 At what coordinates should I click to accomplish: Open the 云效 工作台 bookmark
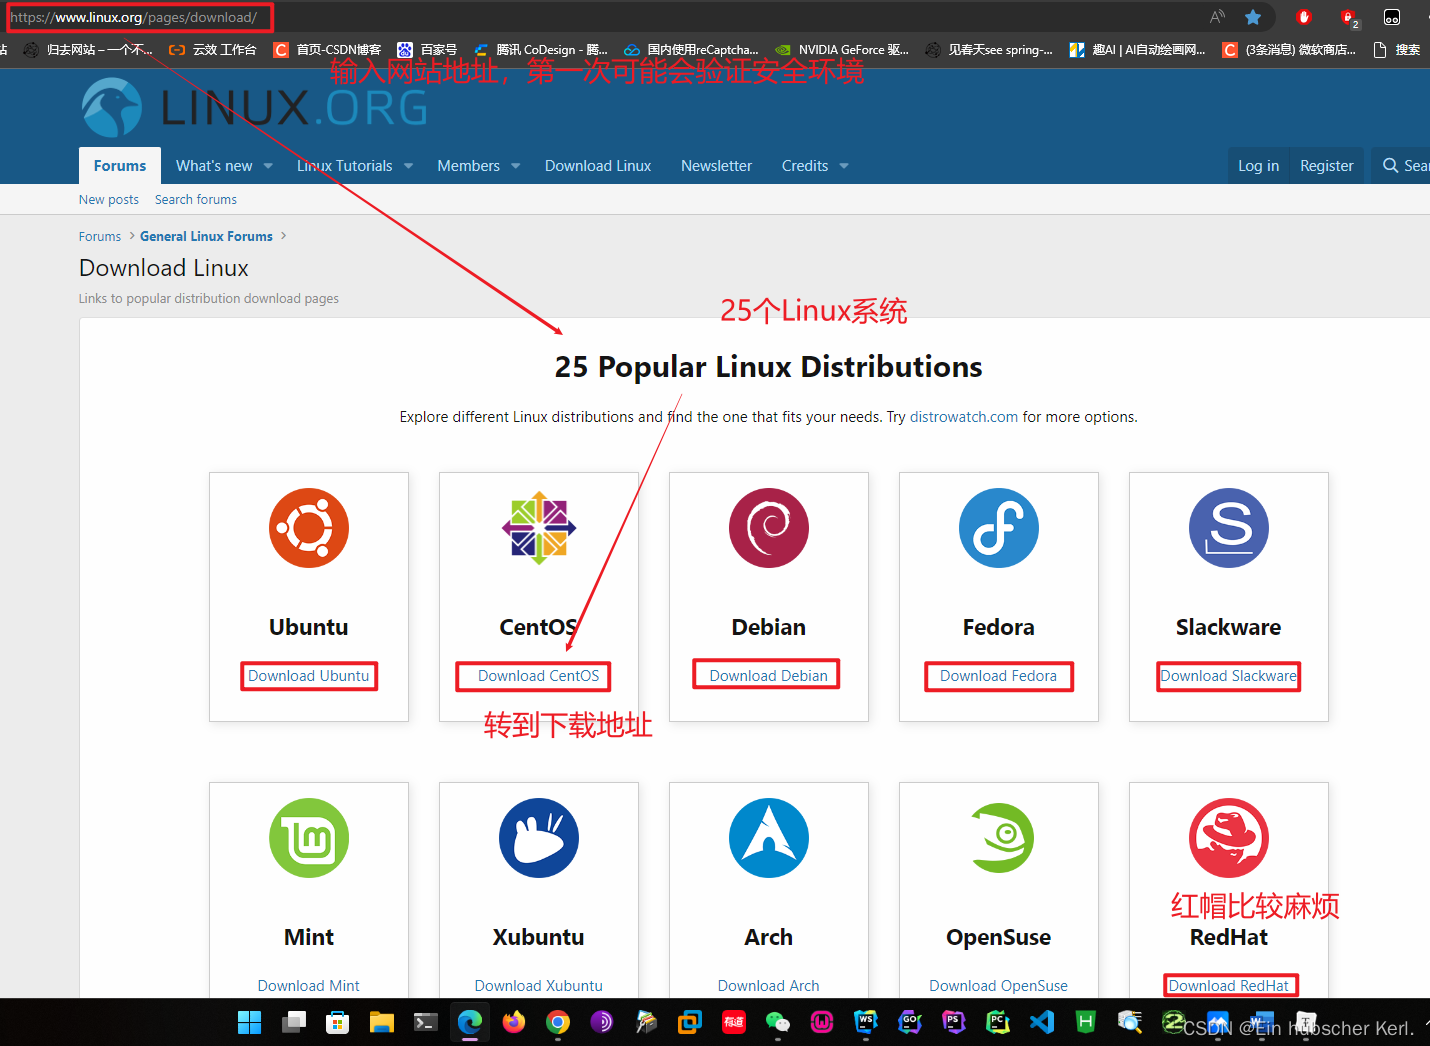click(x=213, y=50)
